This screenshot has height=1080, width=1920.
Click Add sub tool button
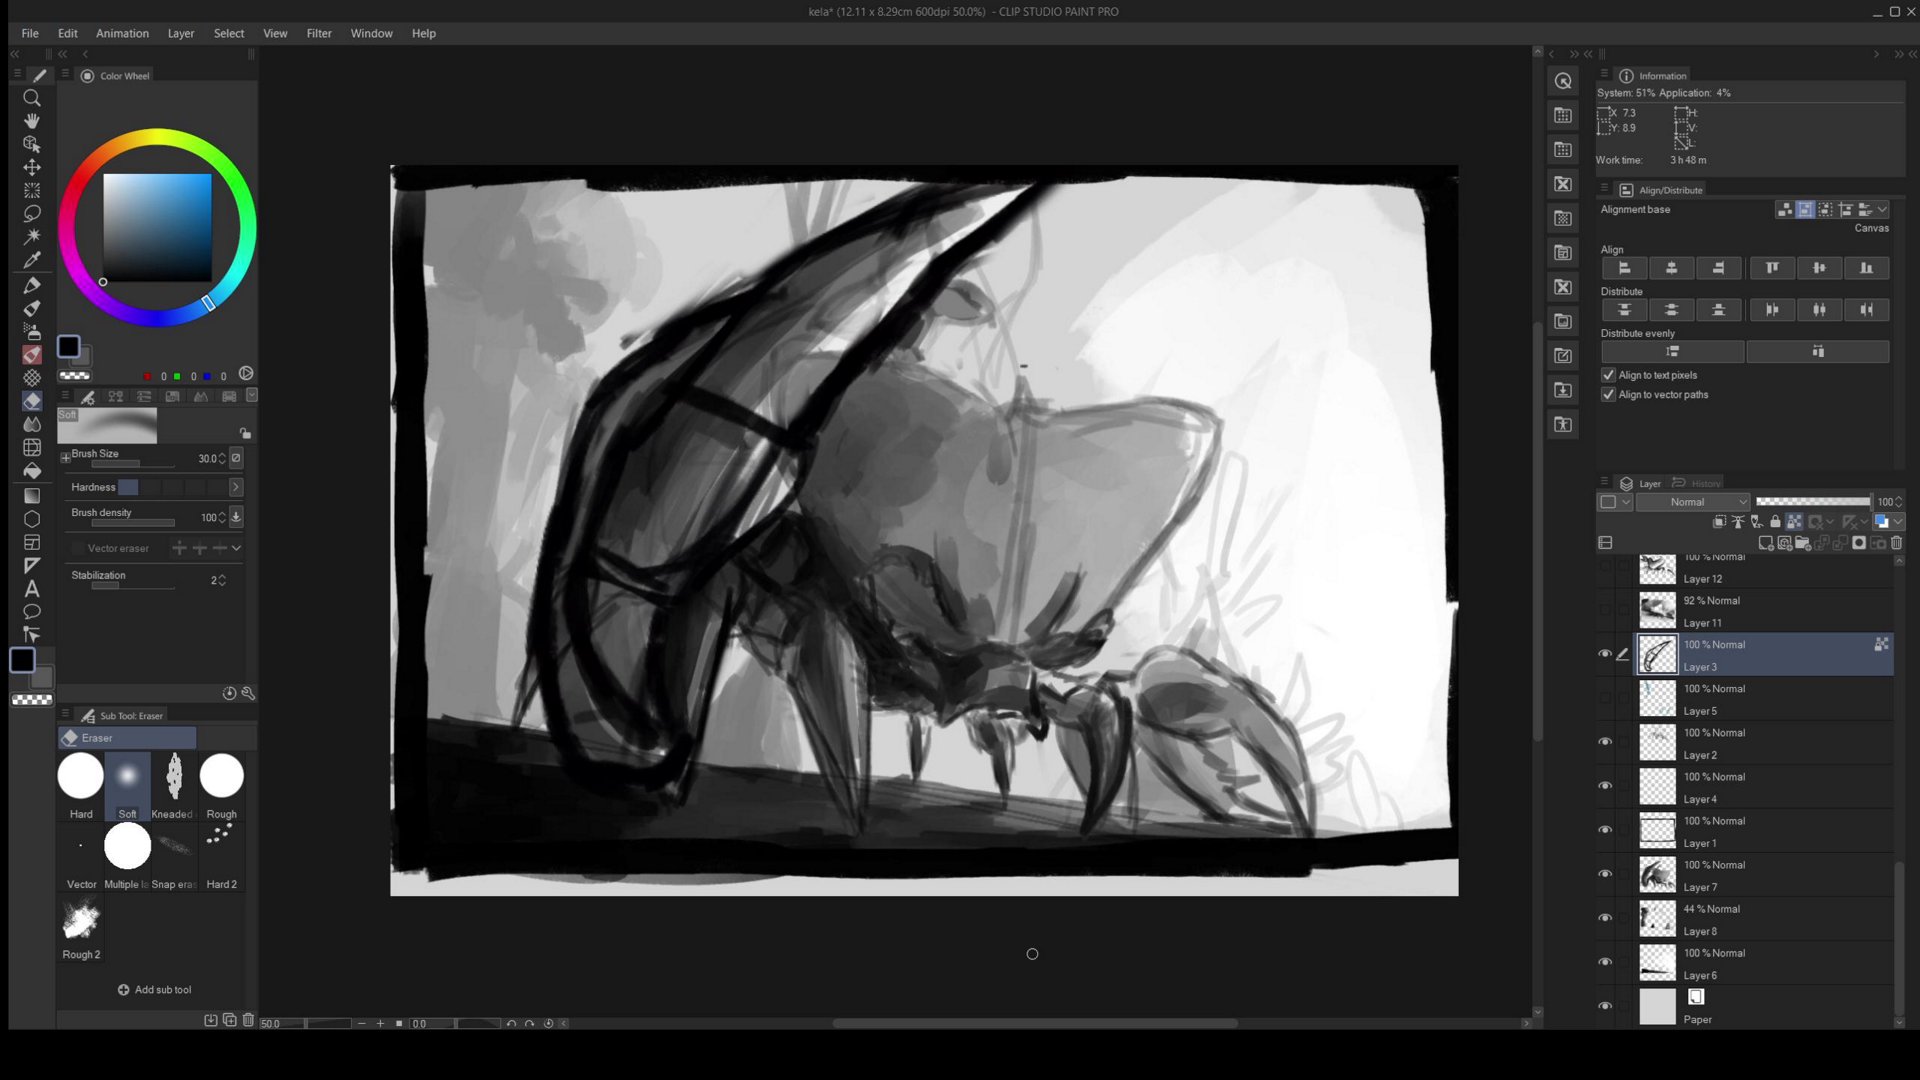pyautogui.click(x=154, y=990)
